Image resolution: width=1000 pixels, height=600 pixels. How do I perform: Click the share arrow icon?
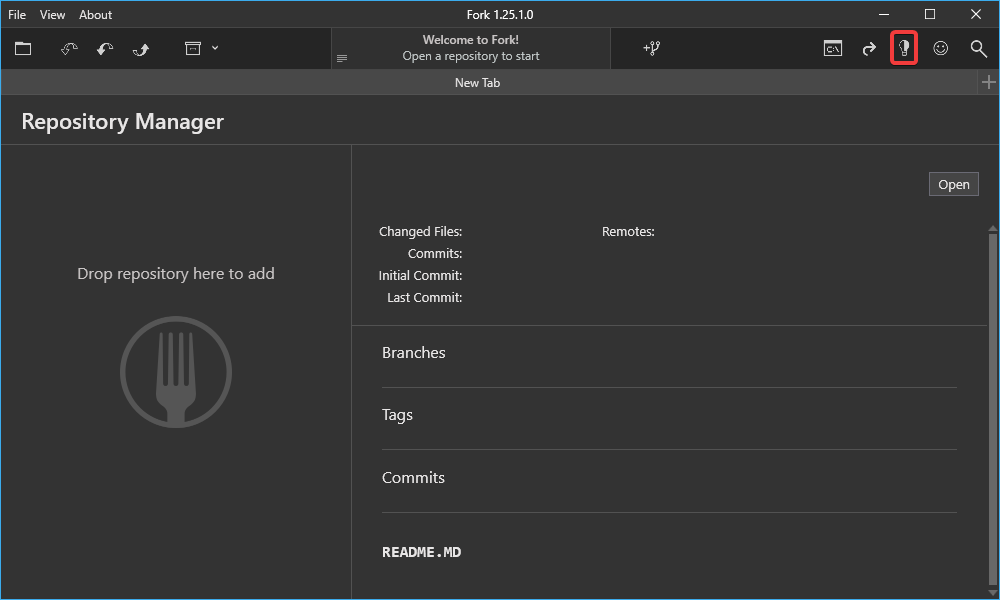[x=869, y=48]
